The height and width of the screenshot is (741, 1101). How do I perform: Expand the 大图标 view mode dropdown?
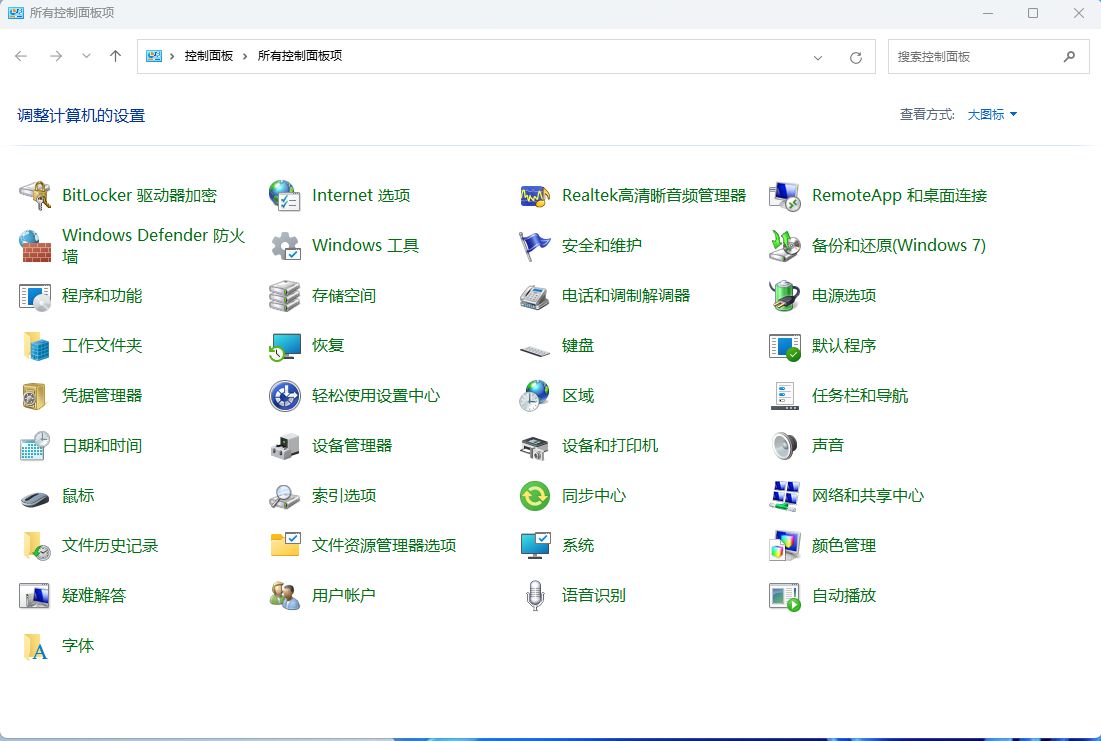[992, 114]
